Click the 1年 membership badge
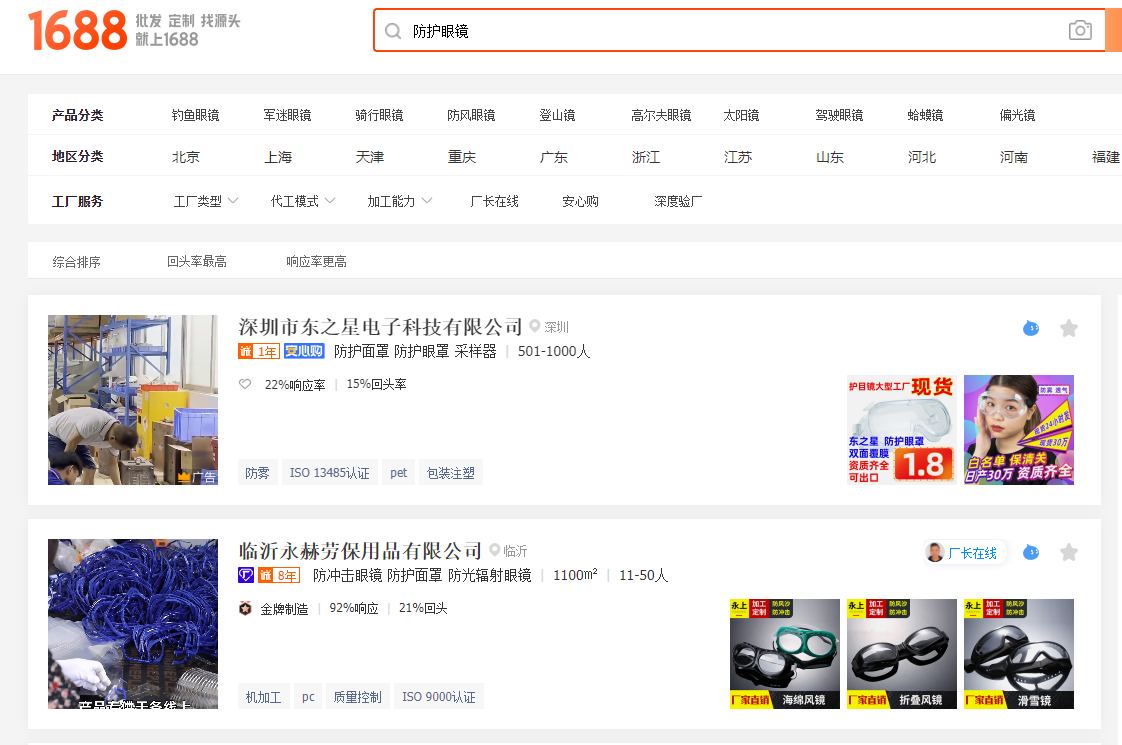This screenshot has height=745, width=1122. (x=259, y=351)
